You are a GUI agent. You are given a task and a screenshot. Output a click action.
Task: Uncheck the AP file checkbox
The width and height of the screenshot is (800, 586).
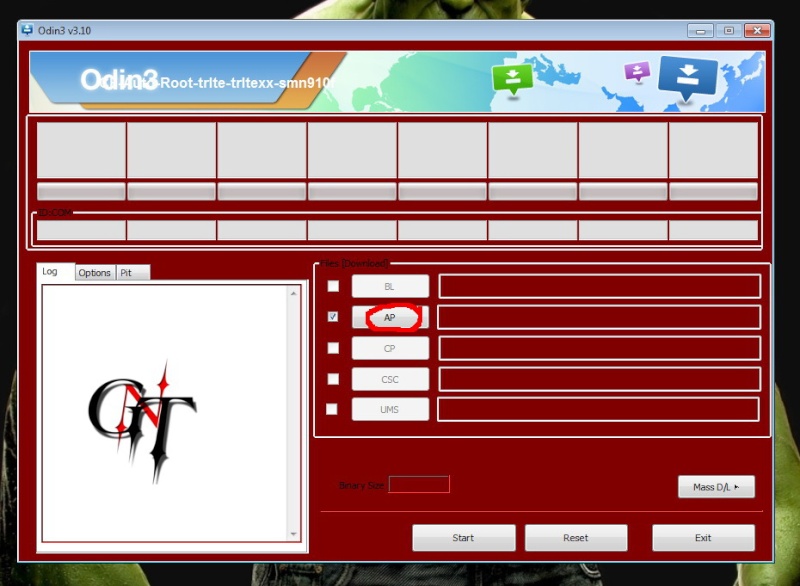click(x=333, y=317)
